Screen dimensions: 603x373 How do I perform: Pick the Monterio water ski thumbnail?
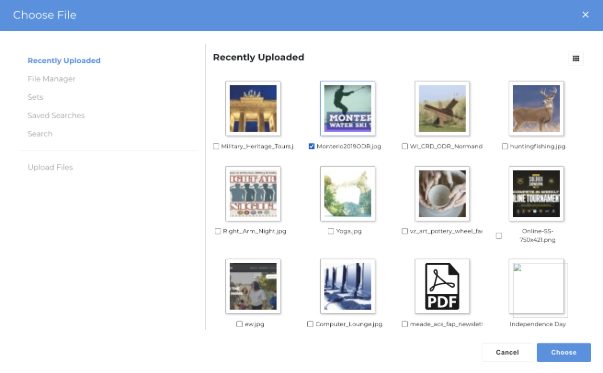tap(348, 108)
